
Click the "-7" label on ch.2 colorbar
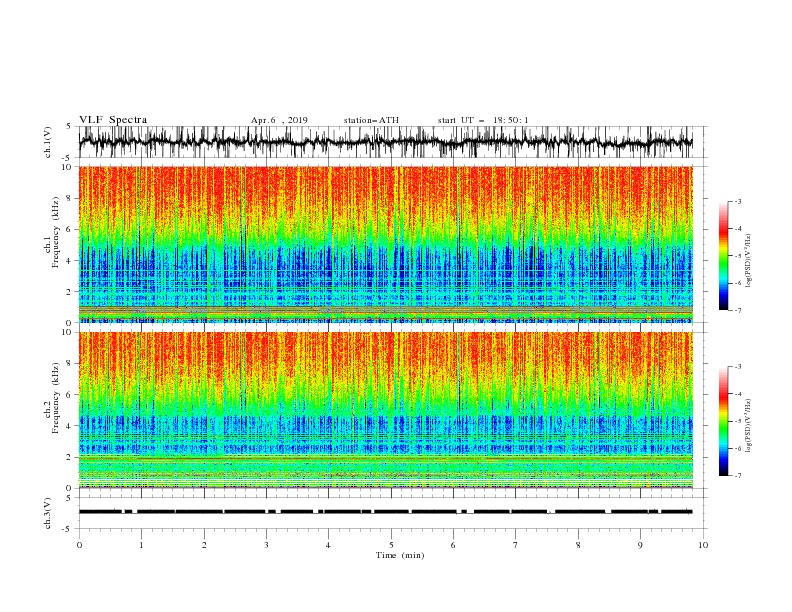click(738, 476)
